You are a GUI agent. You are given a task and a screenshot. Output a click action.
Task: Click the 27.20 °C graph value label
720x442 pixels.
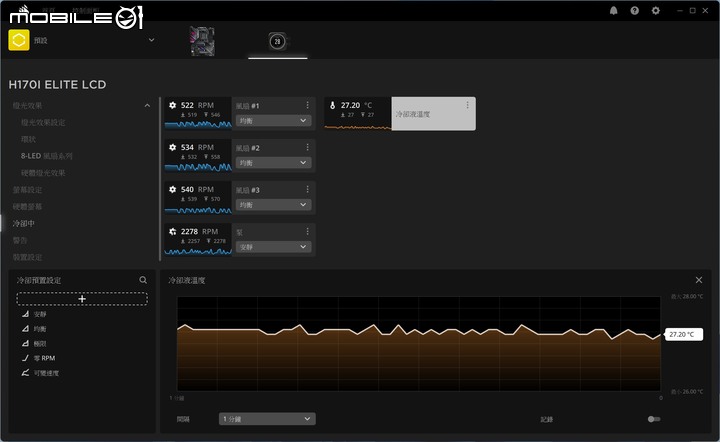(x=684, y=334)
